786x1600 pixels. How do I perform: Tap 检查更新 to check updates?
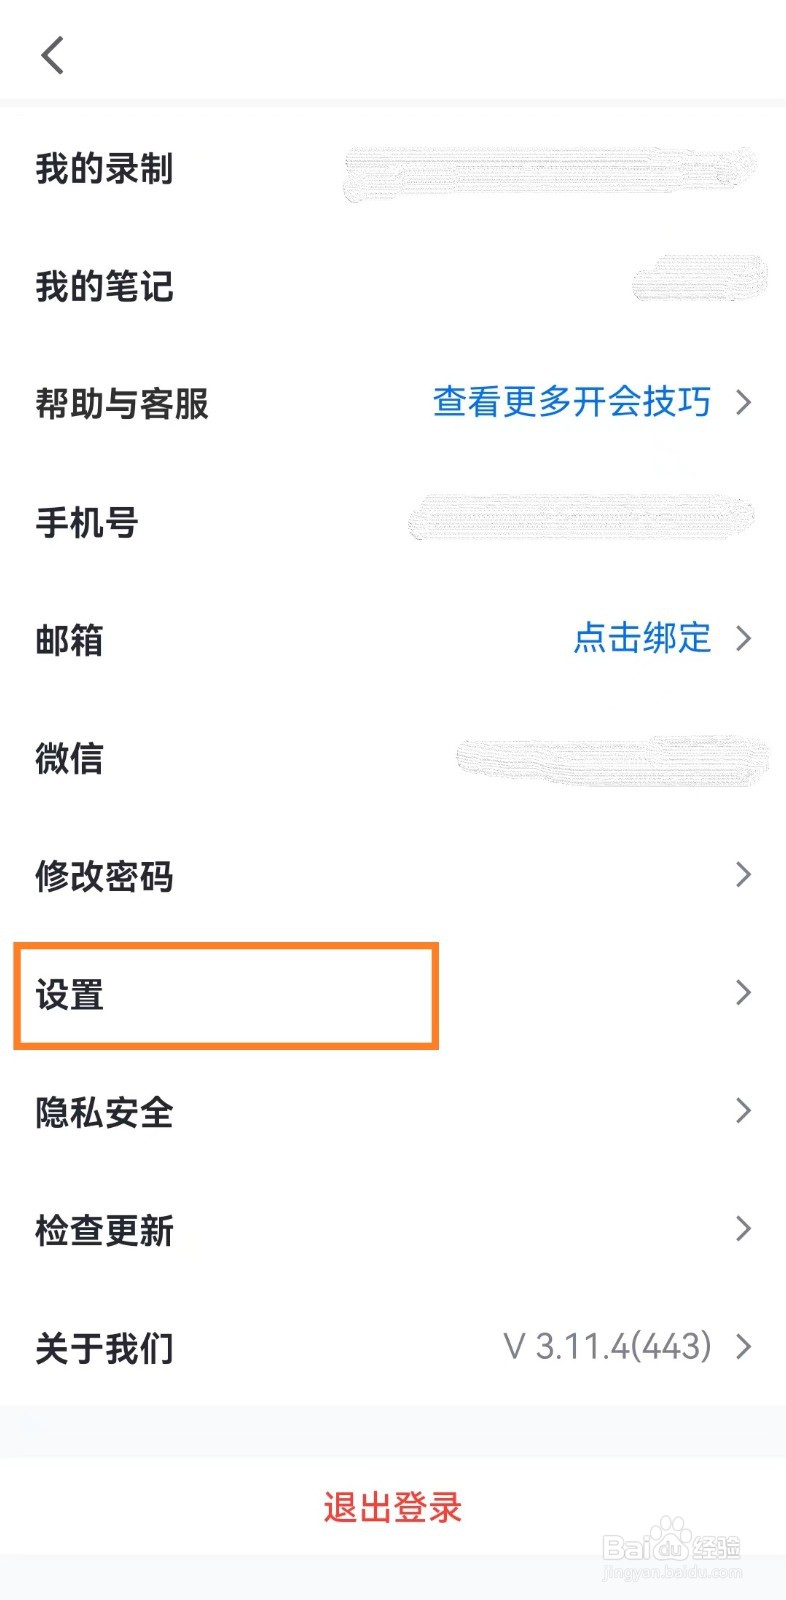pos(104,1229)
